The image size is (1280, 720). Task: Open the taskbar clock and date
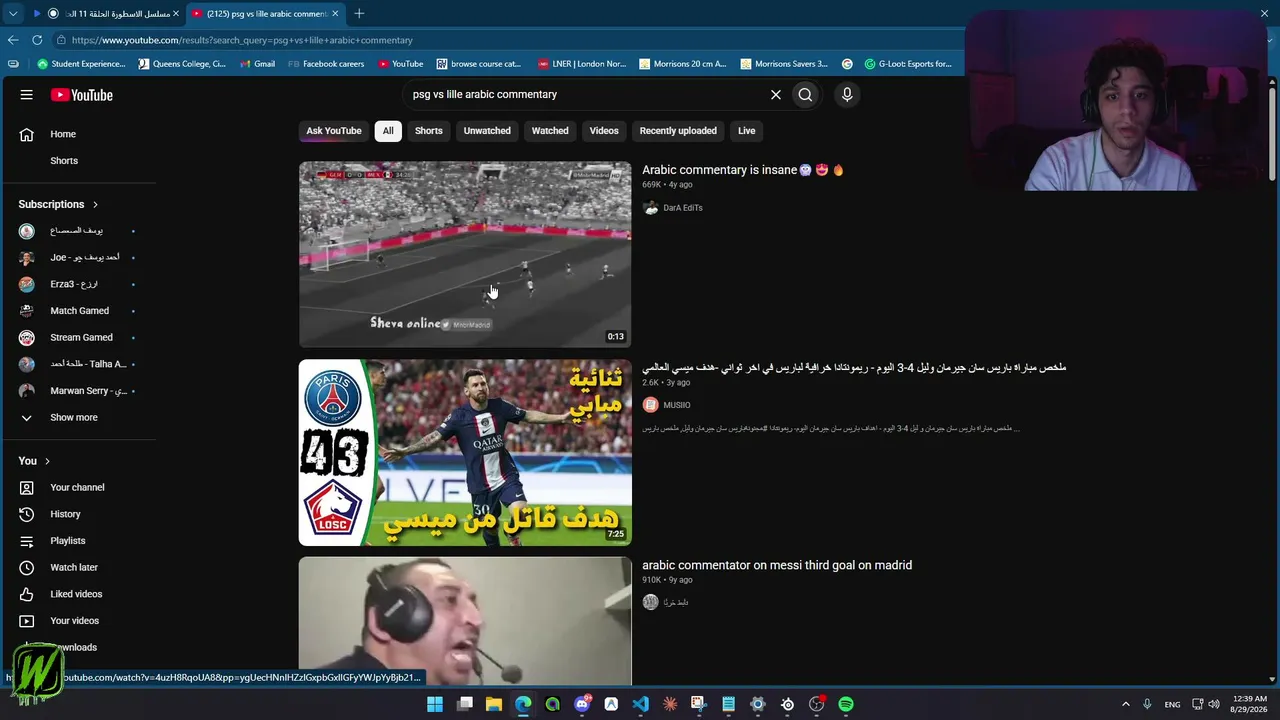pyautogui.click(x=1249, y=705)
